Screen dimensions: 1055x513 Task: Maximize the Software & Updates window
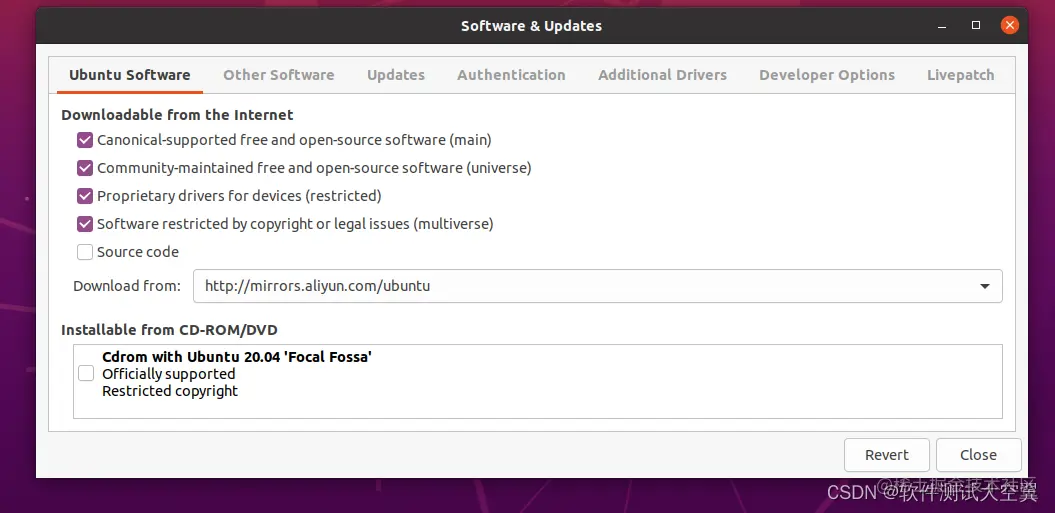pos(976,26)
